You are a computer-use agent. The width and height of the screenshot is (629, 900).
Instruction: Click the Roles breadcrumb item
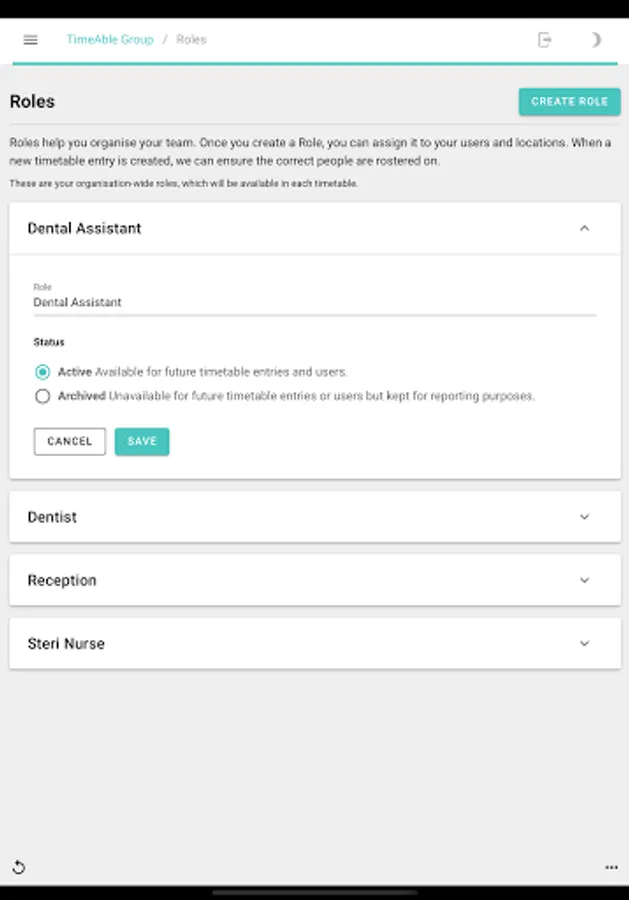pyautogui.click(x=191, y=40)
